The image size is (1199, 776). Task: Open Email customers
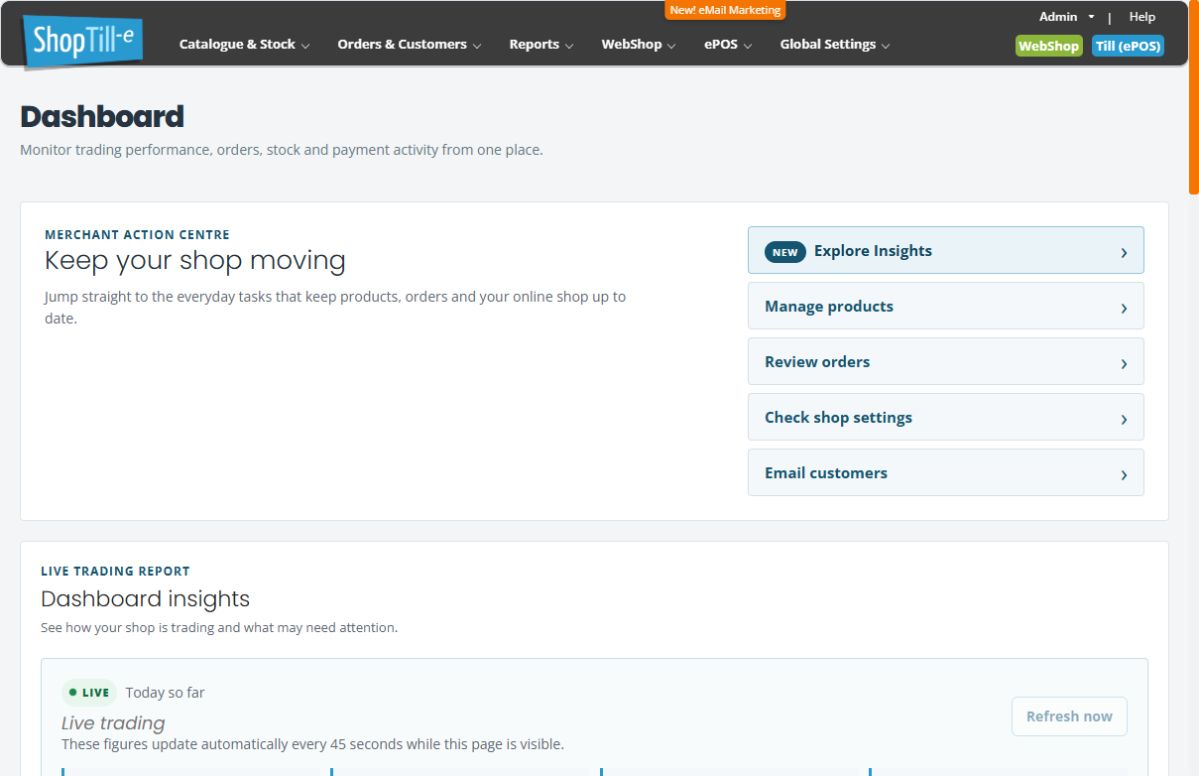point(945,472)
